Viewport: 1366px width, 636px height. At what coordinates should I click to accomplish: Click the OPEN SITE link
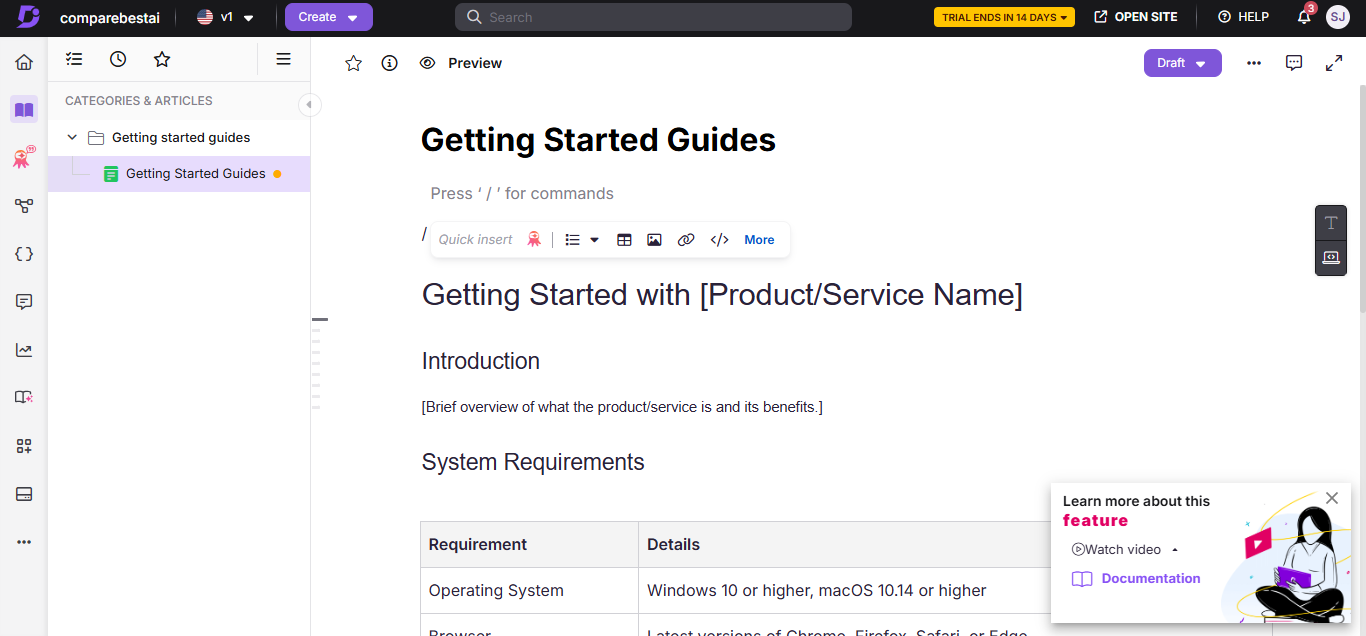pyautogui.click(x=1136, y=17)
